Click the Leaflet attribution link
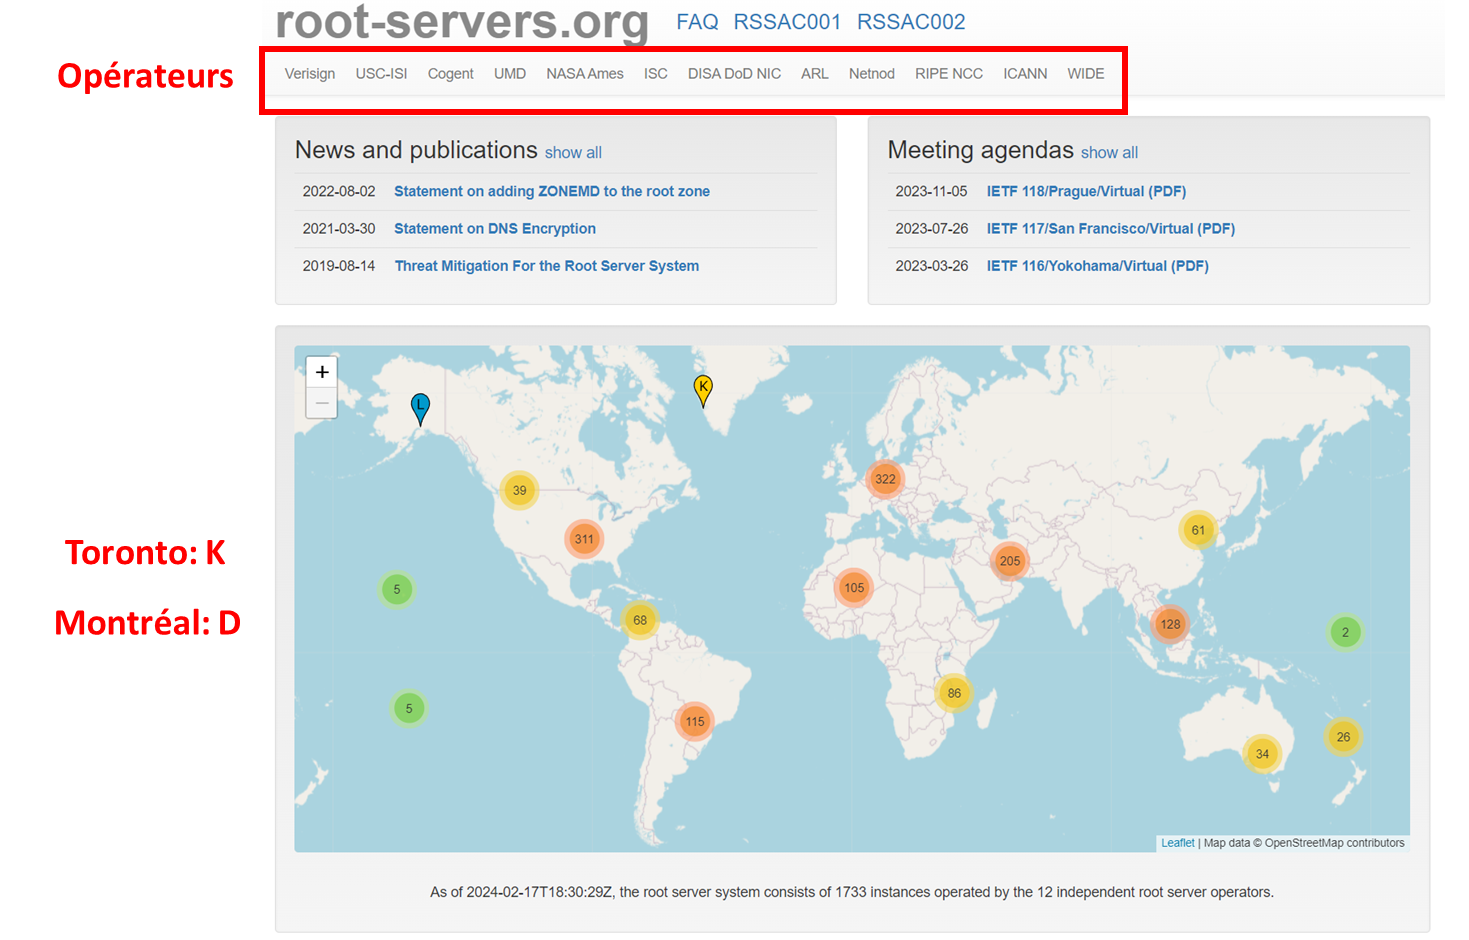 pos(1177,843)
